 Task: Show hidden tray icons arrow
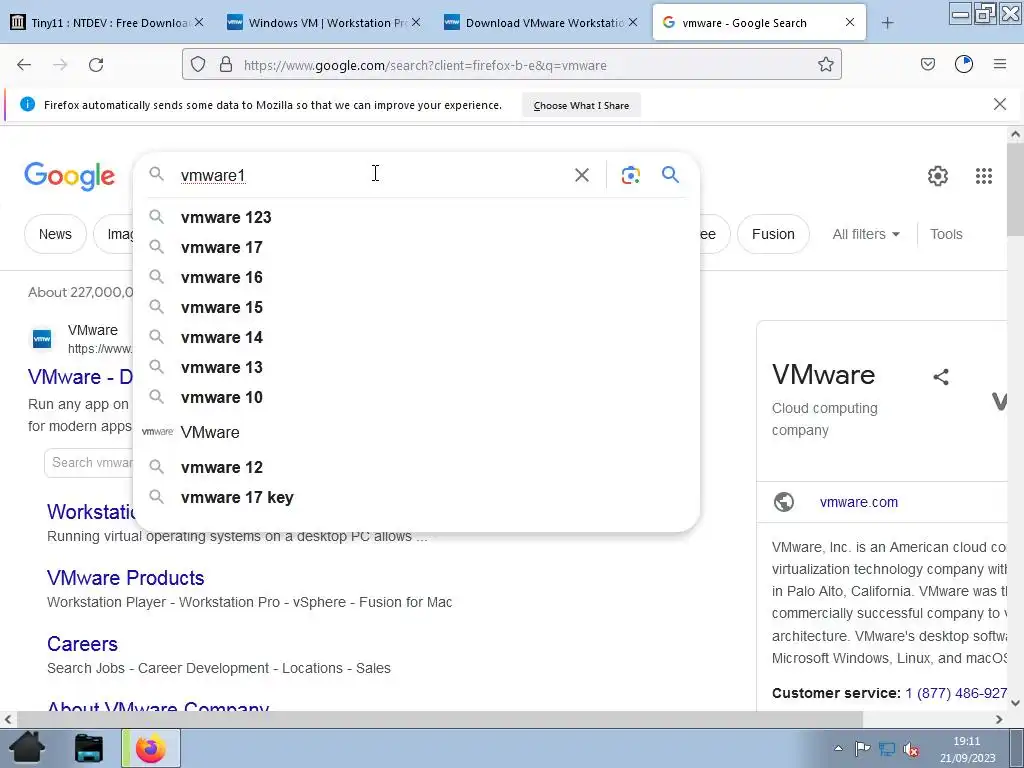pos(839,748)
